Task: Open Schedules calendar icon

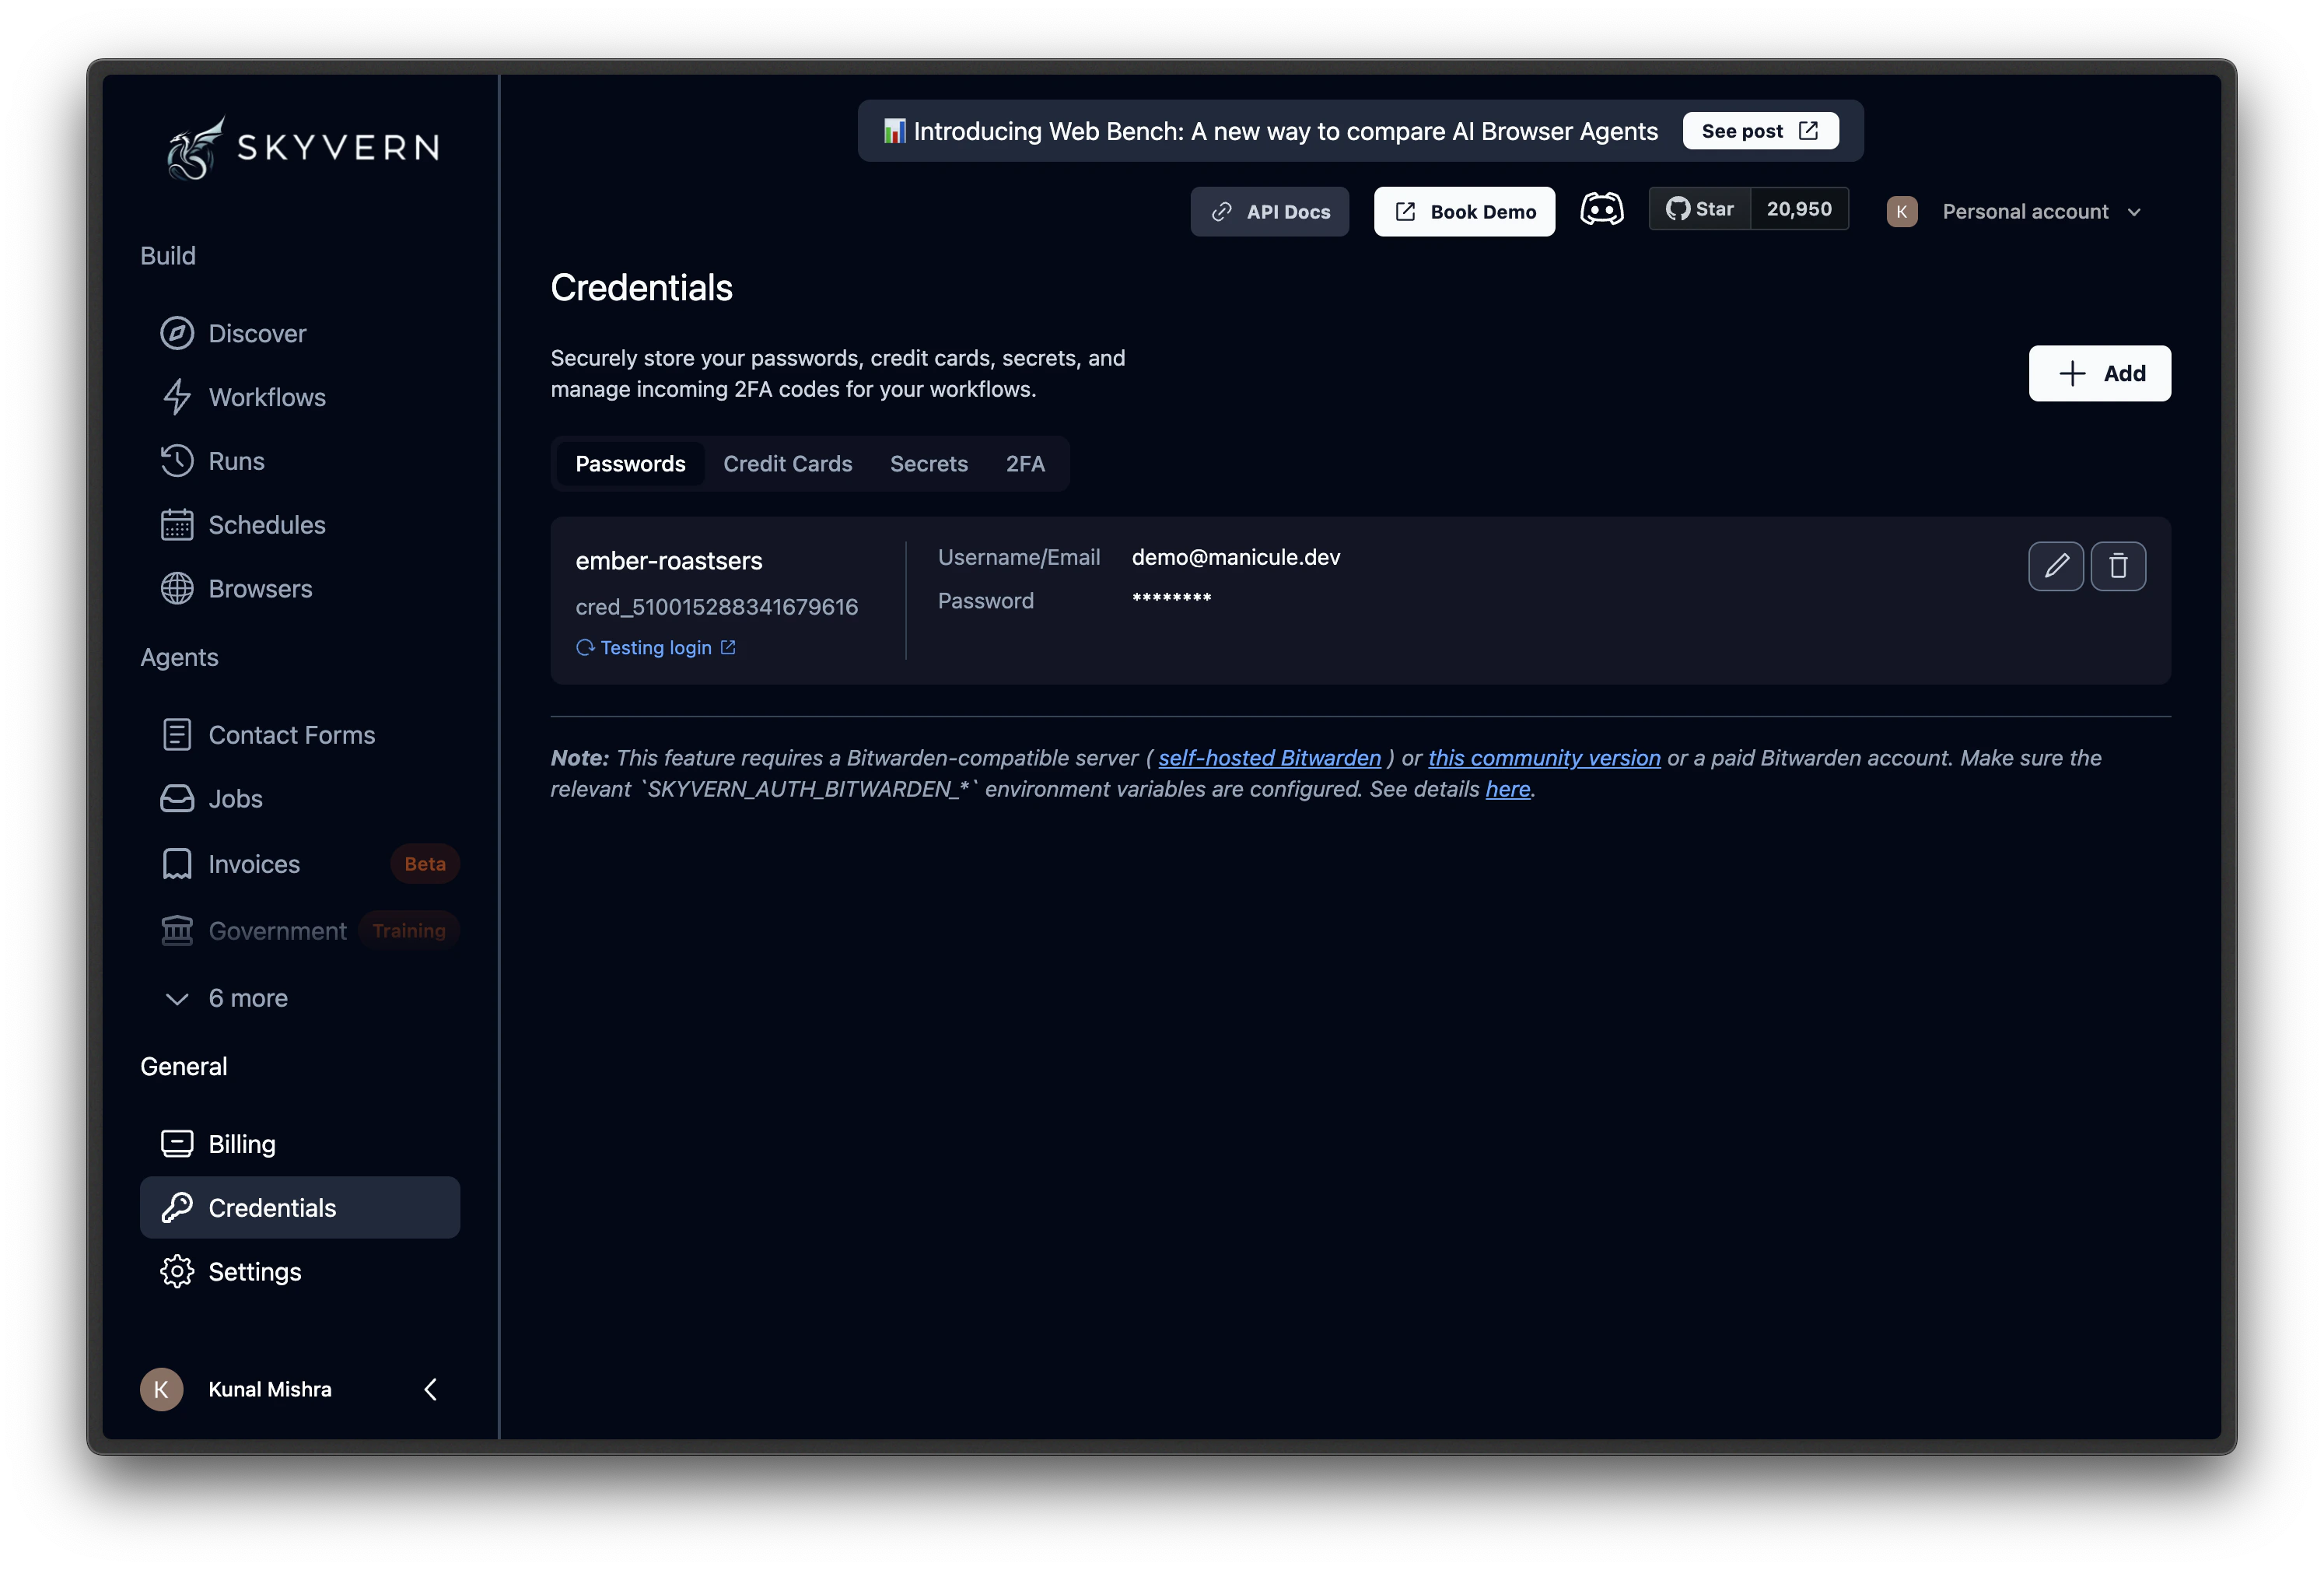Action: click(177, 525)
